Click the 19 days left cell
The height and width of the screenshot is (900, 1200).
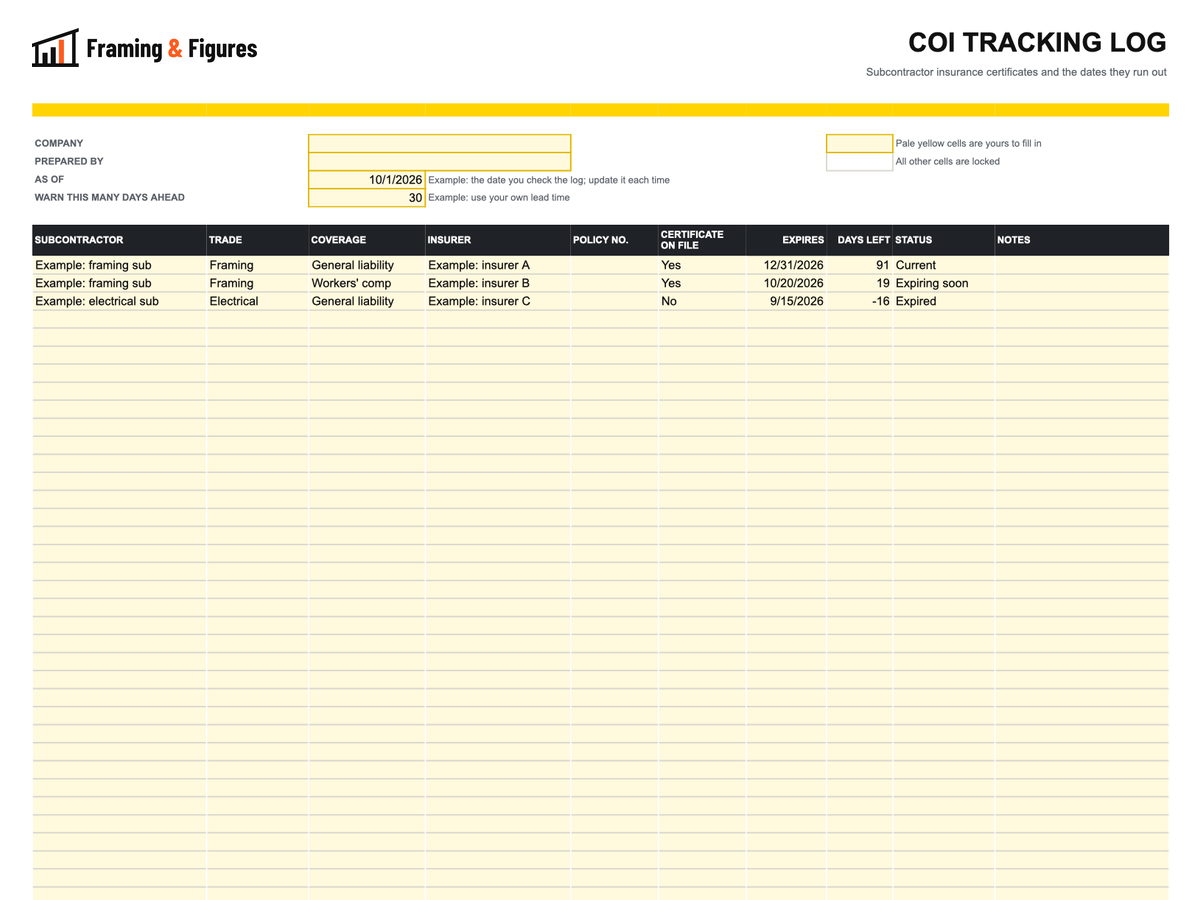[x=859, y=283]
